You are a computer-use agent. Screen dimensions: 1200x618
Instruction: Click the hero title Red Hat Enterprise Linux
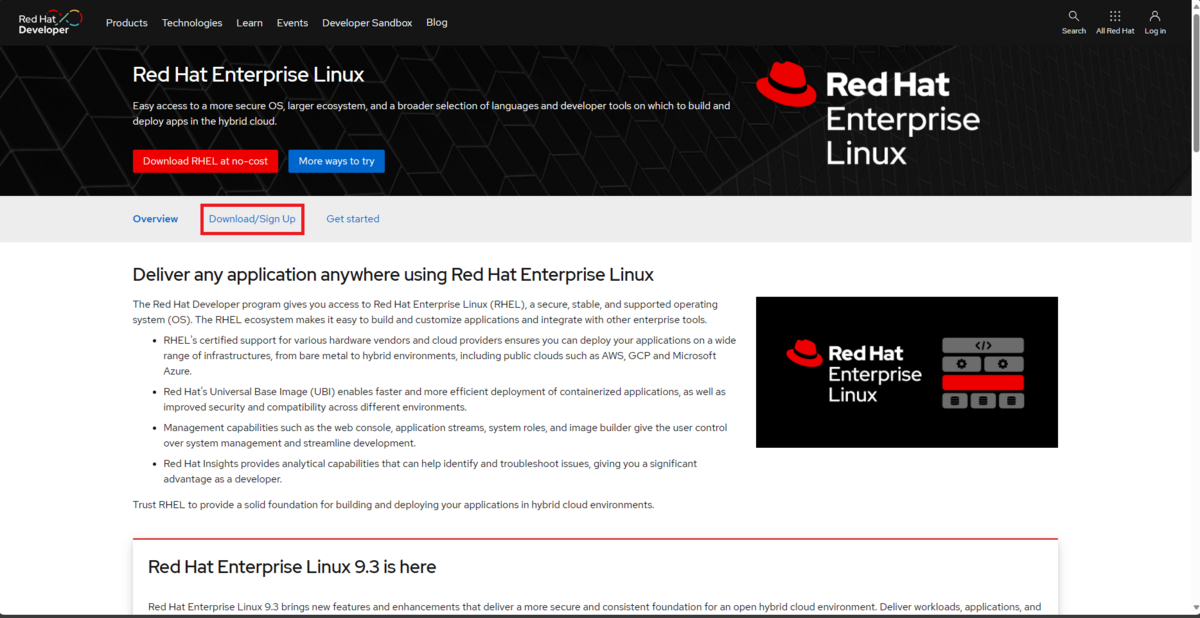249,75
